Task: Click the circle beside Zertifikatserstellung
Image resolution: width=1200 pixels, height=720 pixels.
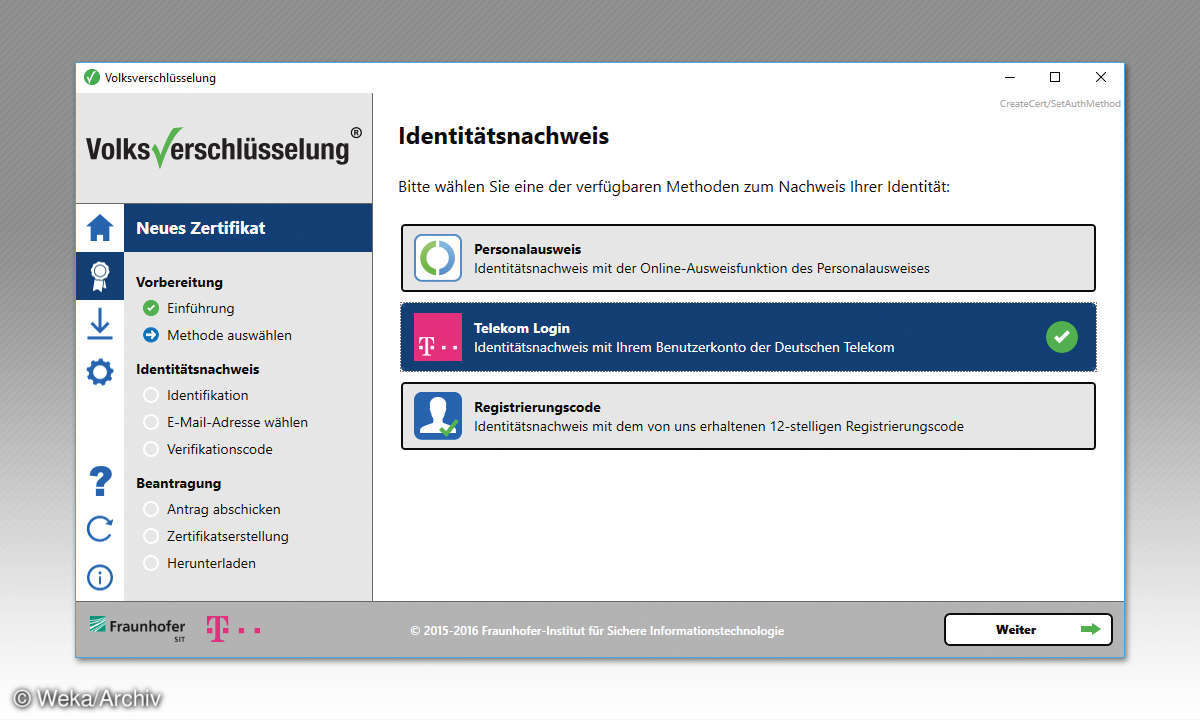Action: click(151, 536)
